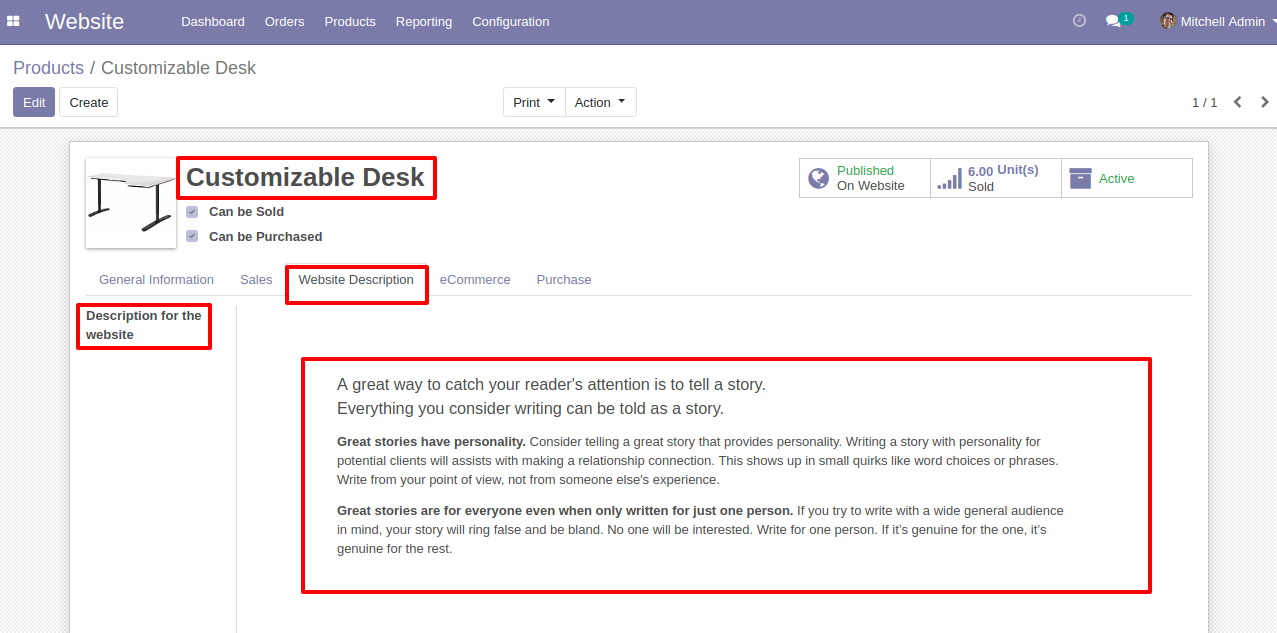Open the Reporting menu

tap(424, 21)
